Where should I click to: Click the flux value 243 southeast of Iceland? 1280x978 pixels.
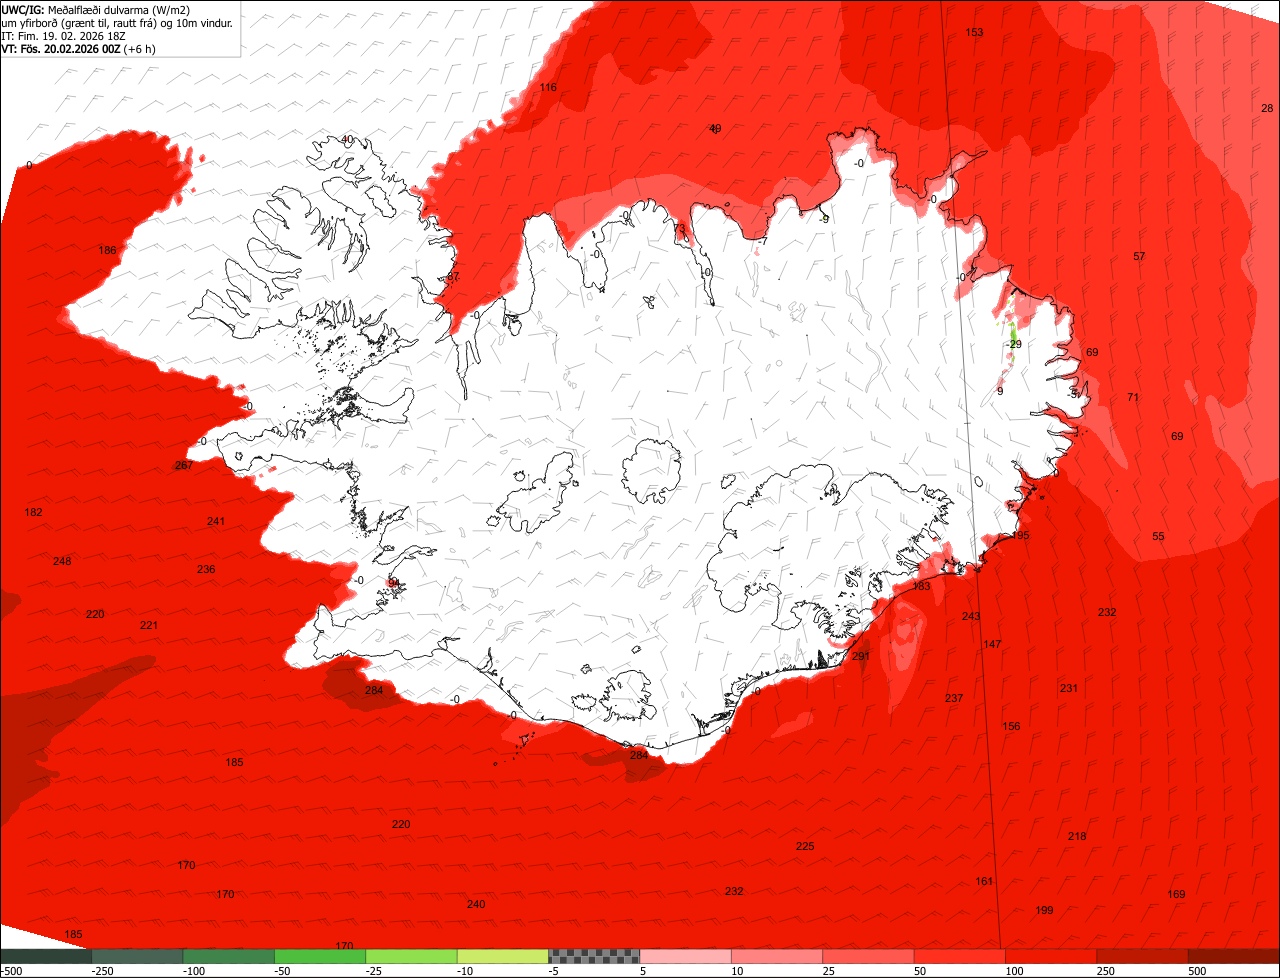[x=971, y=616]
